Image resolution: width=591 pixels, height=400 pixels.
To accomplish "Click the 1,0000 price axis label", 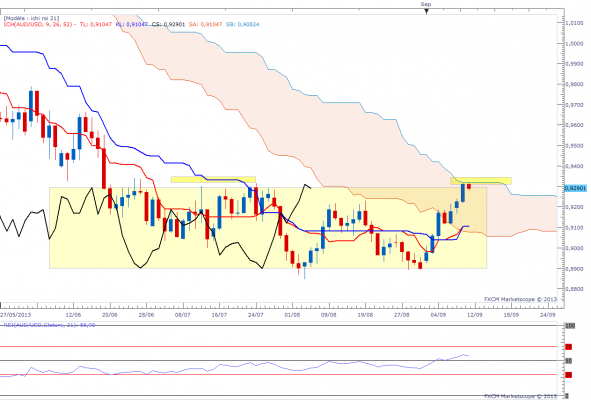I will click(x=575, y=44).
